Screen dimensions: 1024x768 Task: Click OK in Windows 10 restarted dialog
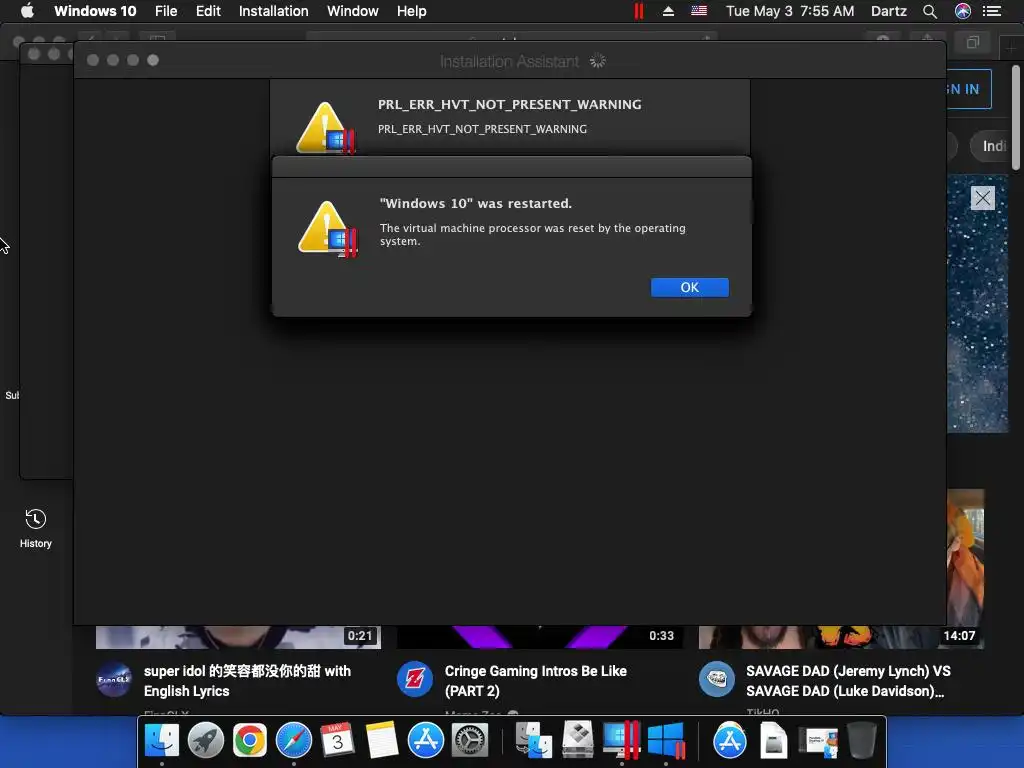pyautogui.click(x=690, y=287)
